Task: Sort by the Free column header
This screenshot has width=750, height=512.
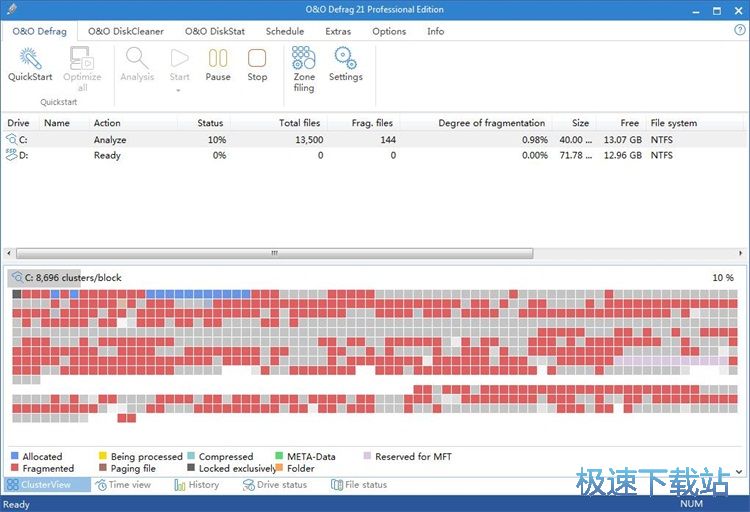Action: click(629, 123)
